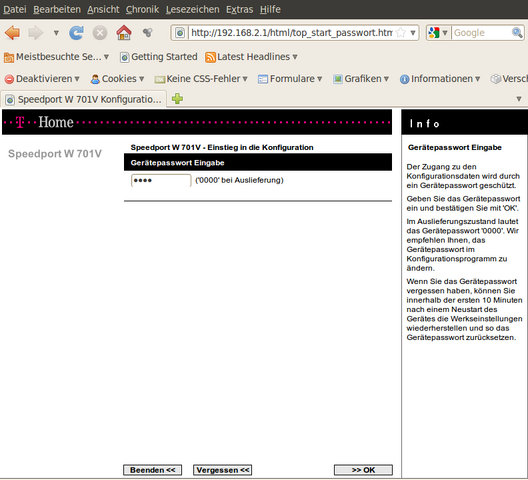Click the browser Forward arrow button
This screenshot has width=528, height=480.
pyautogui.click(x=35, y=33)
